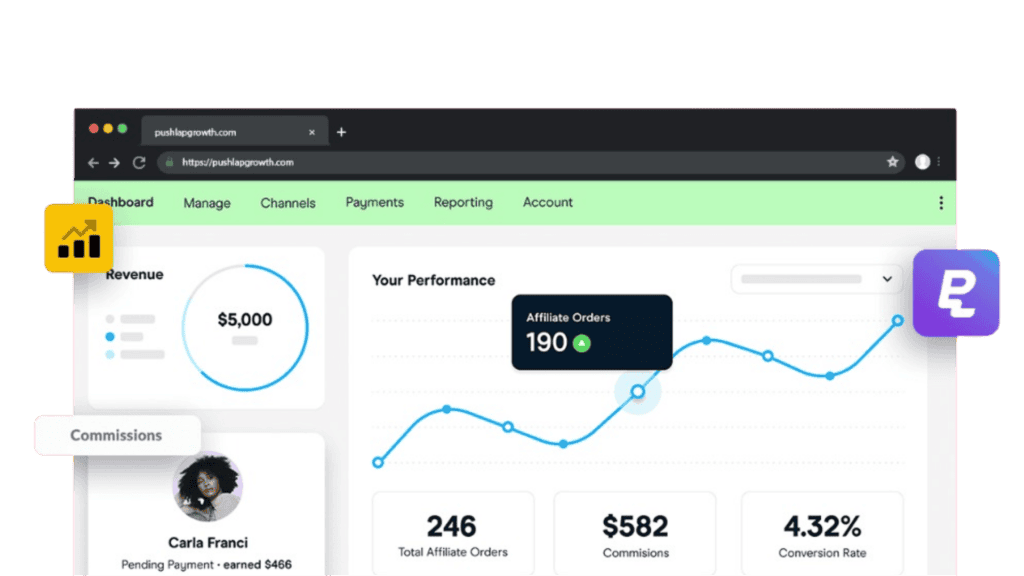Click the yellow growth chart icon
Viewport: 1024px width, 576px height.
click(x=78, y=238)
